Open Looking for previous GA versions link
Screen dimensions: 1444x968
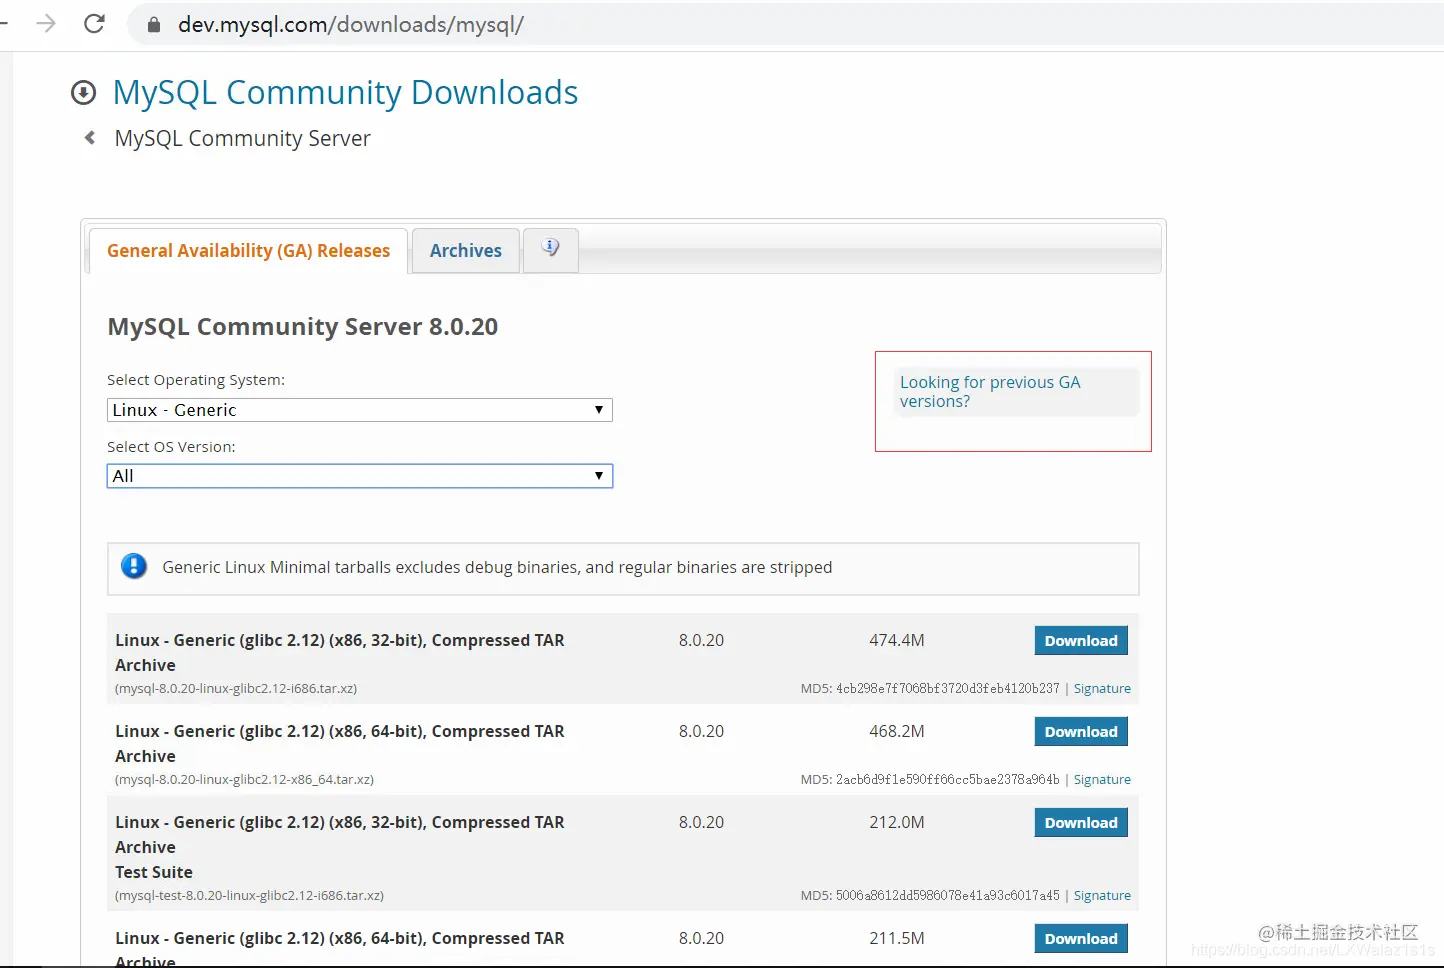(990, 392)
